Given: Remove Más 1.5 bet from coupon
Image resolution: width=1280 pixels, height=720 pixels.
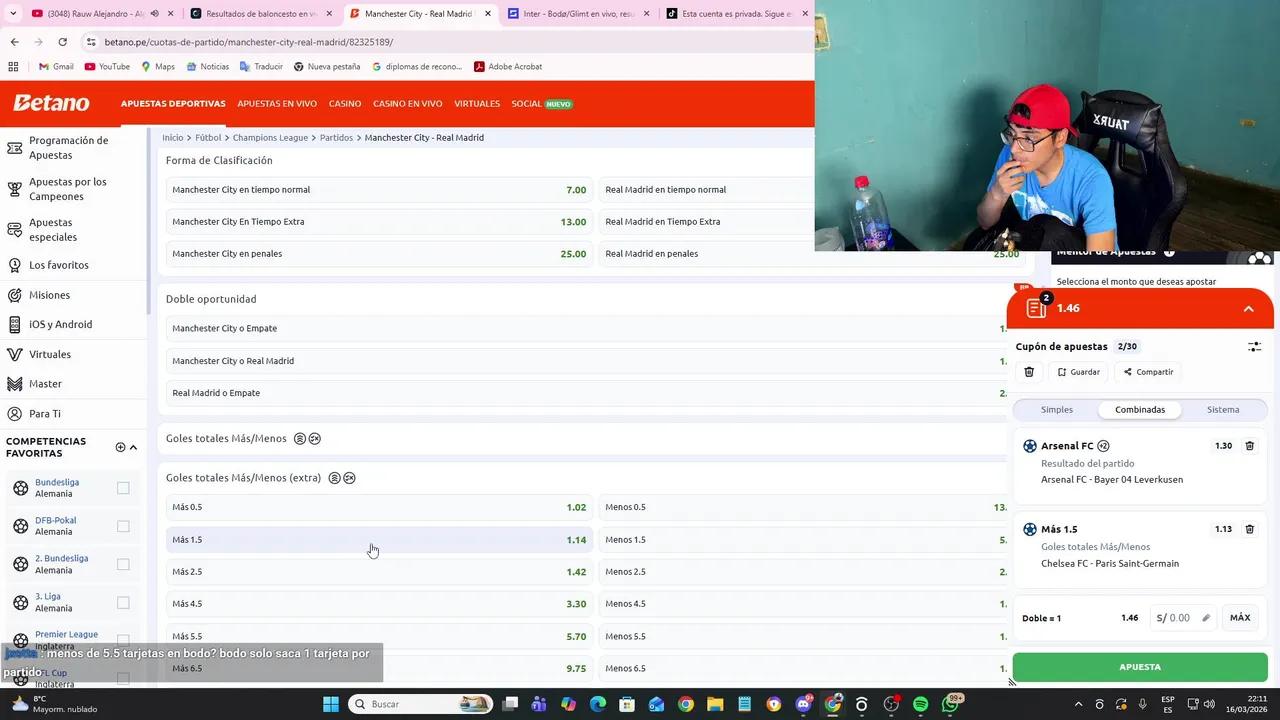Looking at the screenshot, I should (1249, 529).
